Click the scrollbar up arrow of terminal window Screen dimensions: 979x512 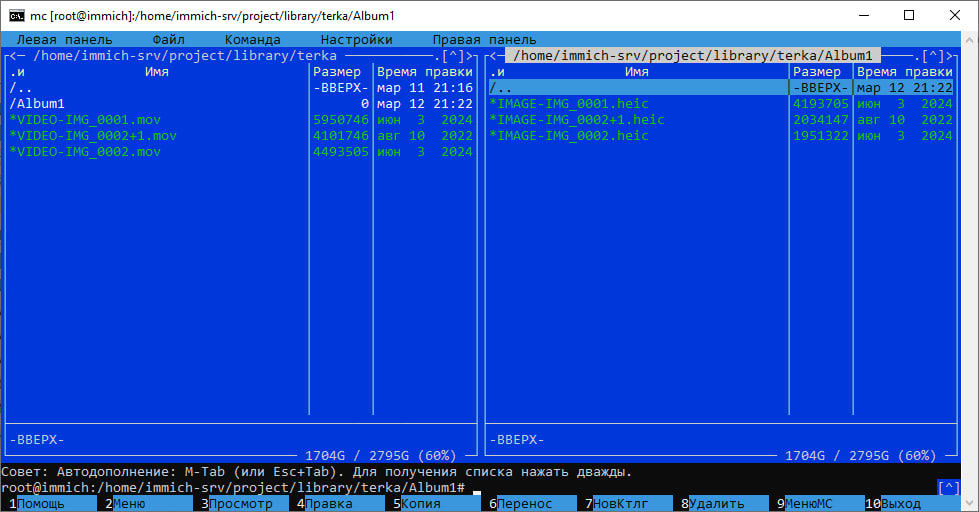[970, 39]
